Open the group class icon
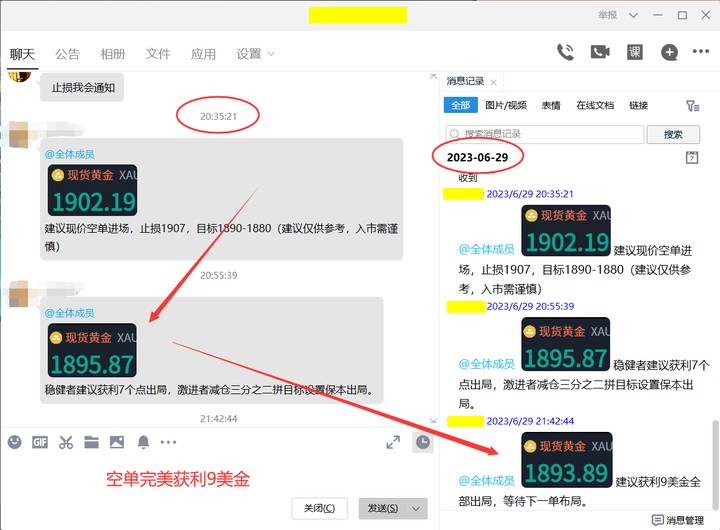The height and width of the screenshot is (530, 720). (635, 52)
